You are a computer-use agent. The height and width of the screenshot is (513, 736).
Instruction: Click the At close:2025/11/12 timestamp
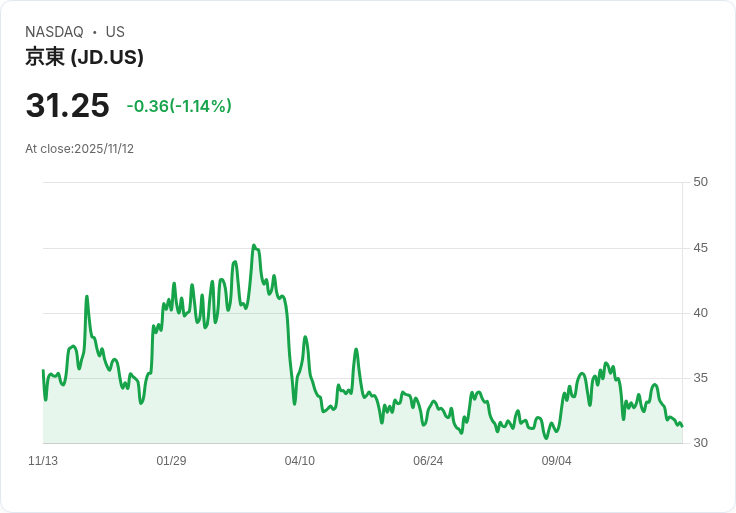tap(79, 149)
